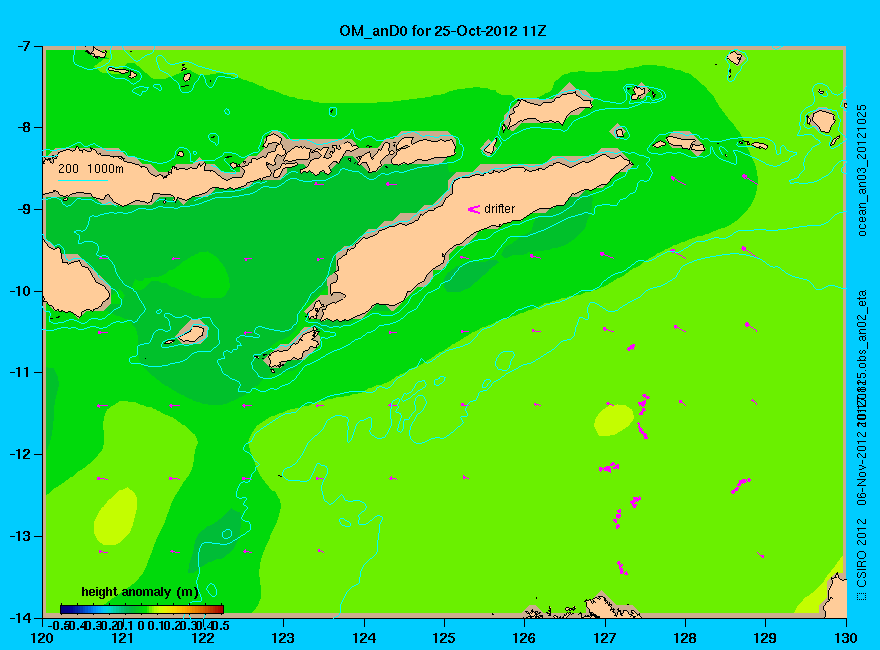Image resolution: width=880 pixels, height=650 pixels.
Task: Click the "125" longitude tick label
Action: [x=444, y=638]
